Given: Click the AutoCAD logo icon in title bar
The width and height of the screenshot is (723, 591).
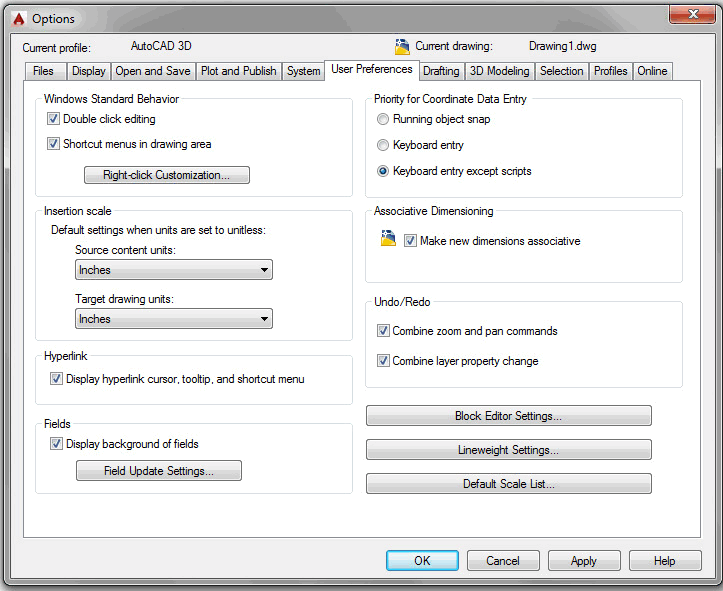Looking at the screenshot, I should pos(16,18).
